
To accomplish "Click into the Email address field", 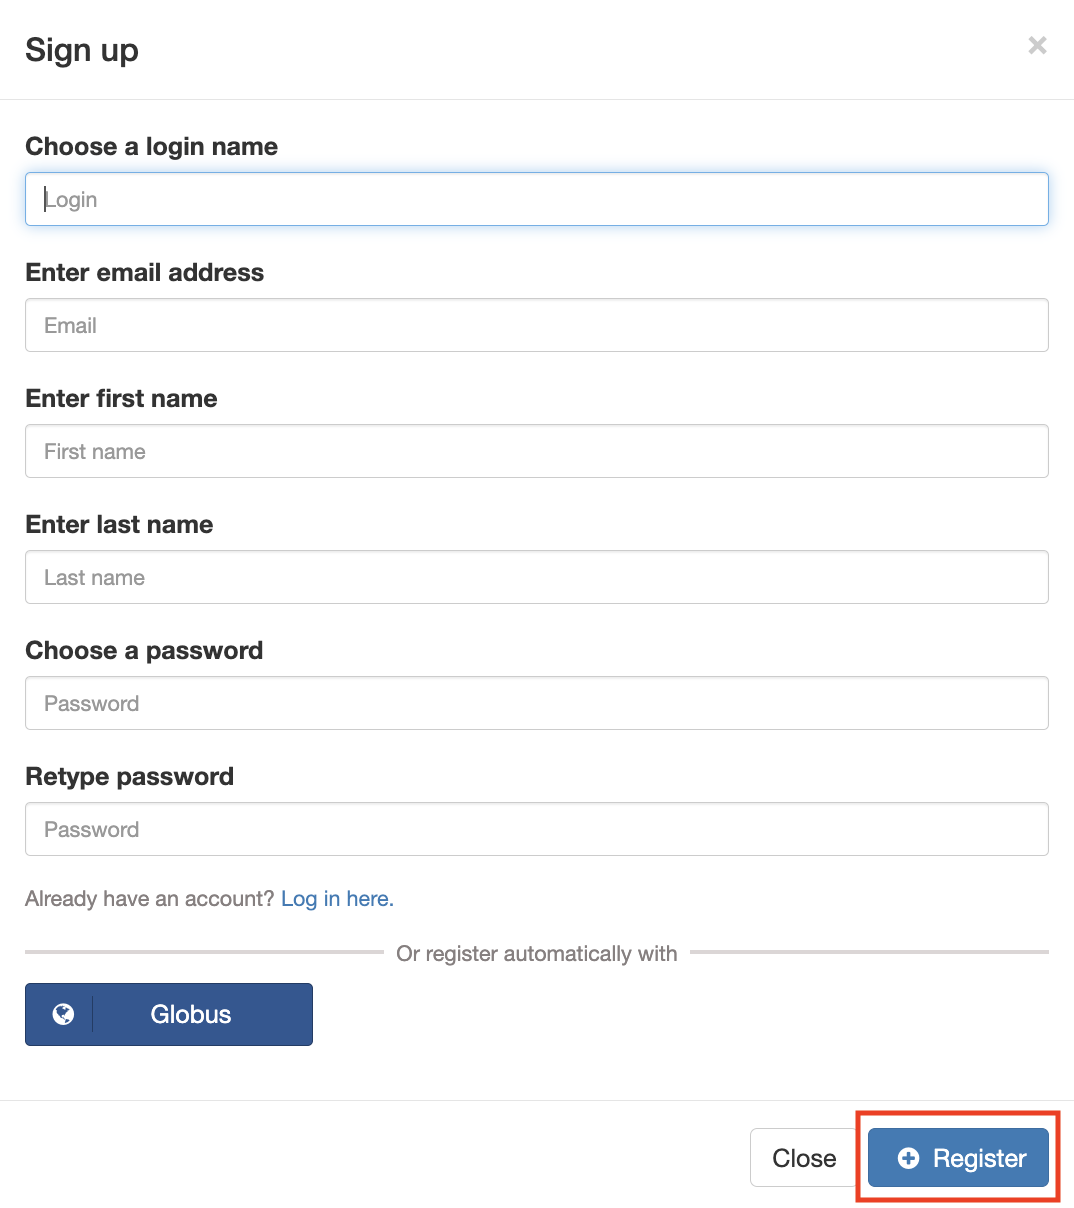I will [536, 325].
